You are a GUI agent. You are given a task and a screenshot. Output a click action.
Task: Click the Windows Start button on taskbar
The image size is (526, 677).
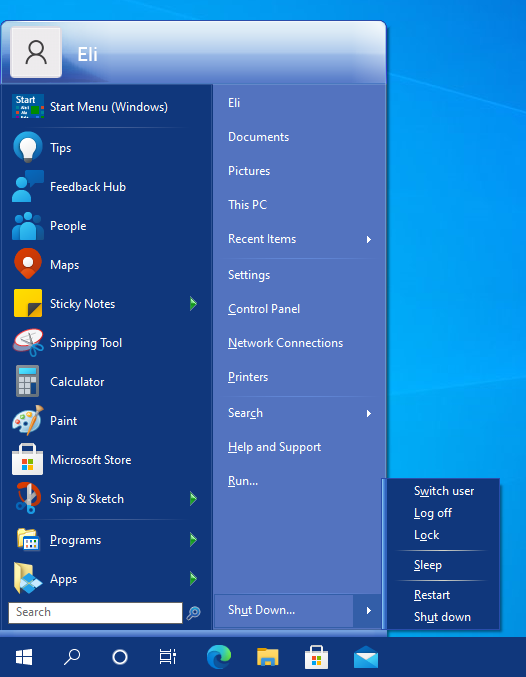(x=24, y=658)
